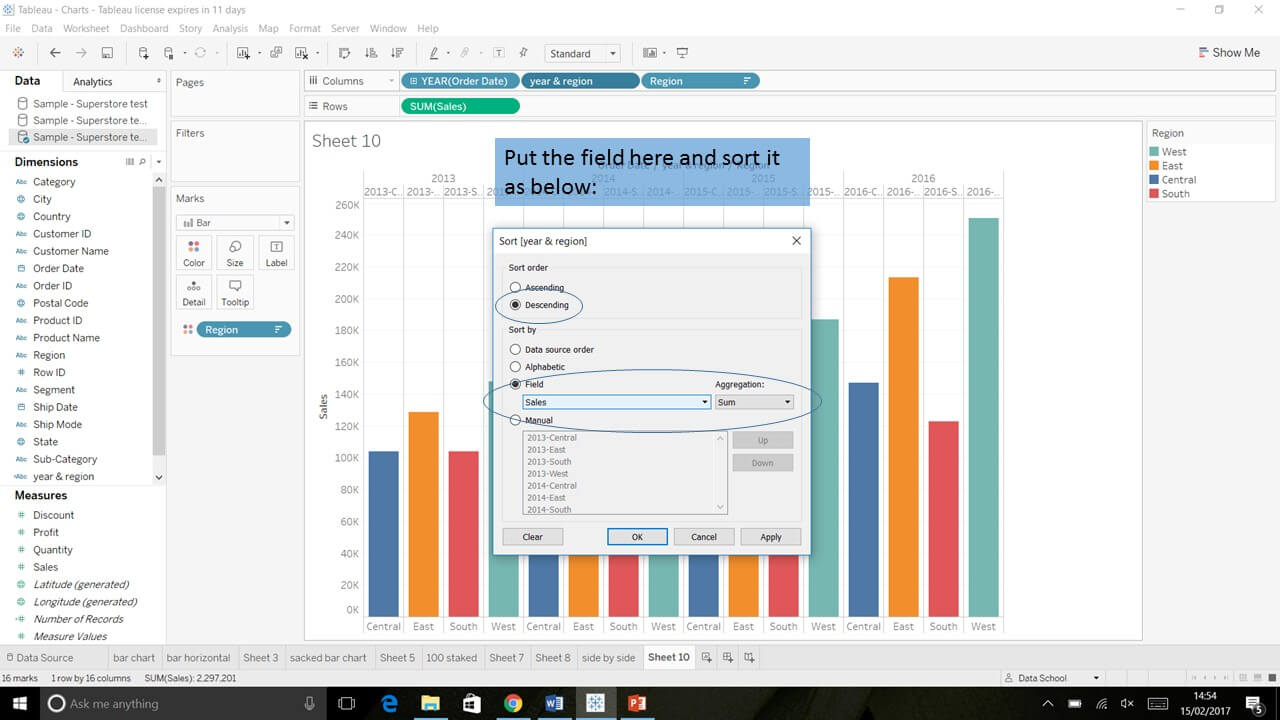1280x720 pixels.
Task: Click the sort ascending toolbar icon
Action: pos(371,53)
